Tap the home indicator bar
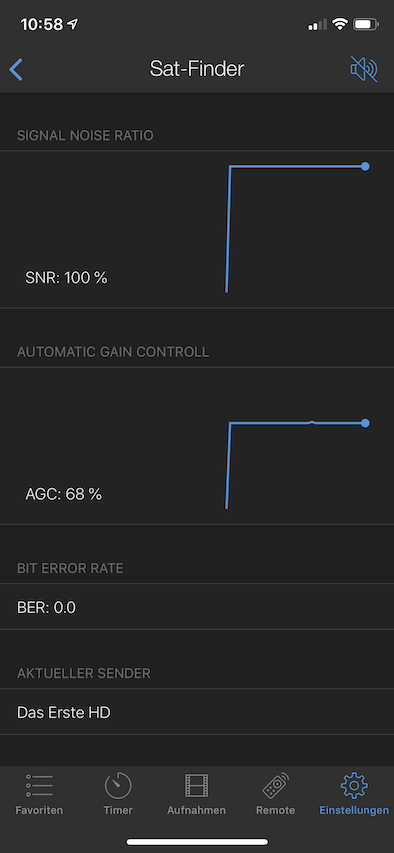This screenshot has width=394, height=853. (x=197, y=842)
